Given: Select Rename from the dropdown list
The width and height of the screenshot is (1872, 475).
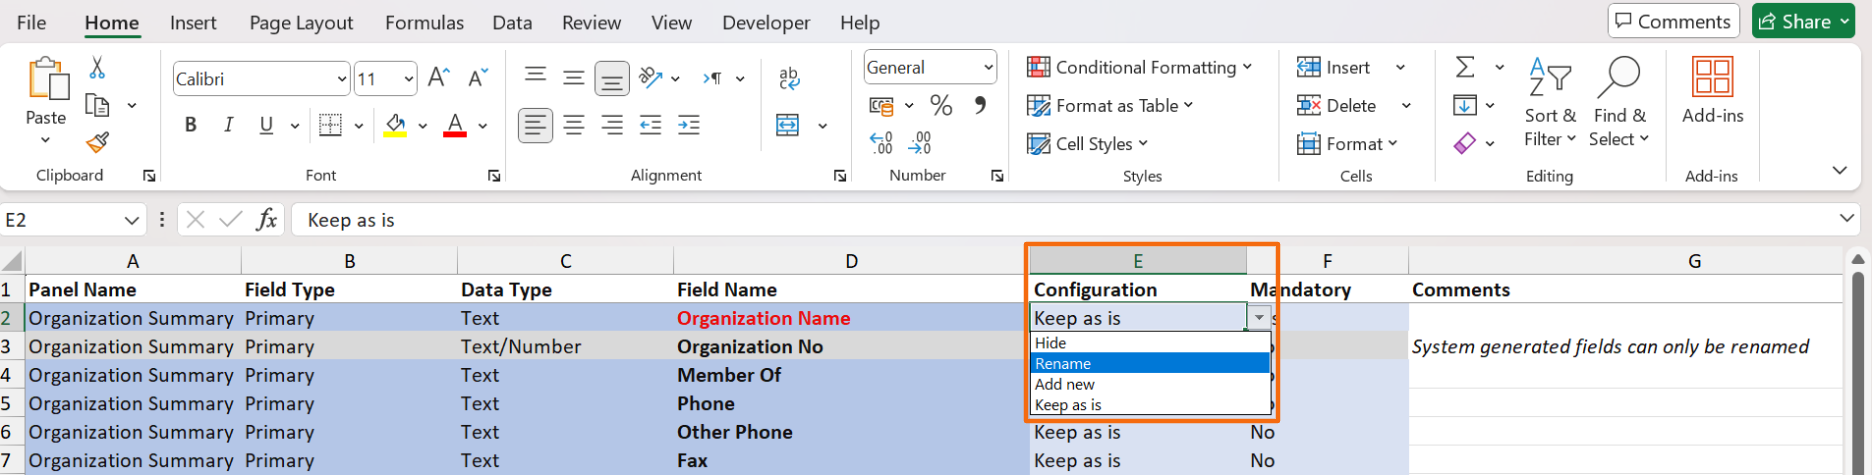Looking at the screenshot, I should [x=1149, y=364].
